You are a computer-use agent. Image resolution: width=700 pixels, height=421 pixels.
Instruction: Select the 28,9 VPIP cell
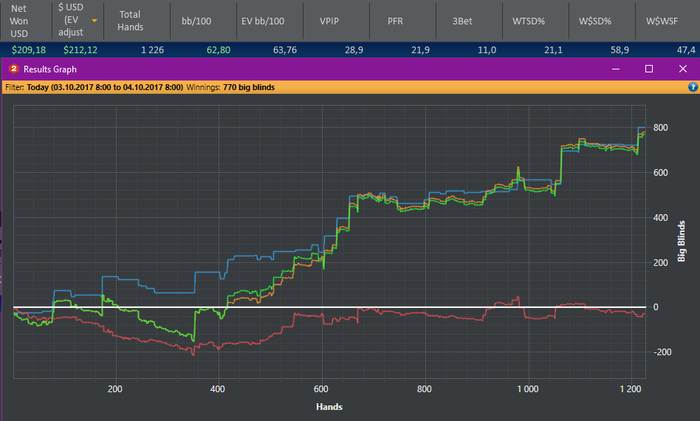click(354, 50)
